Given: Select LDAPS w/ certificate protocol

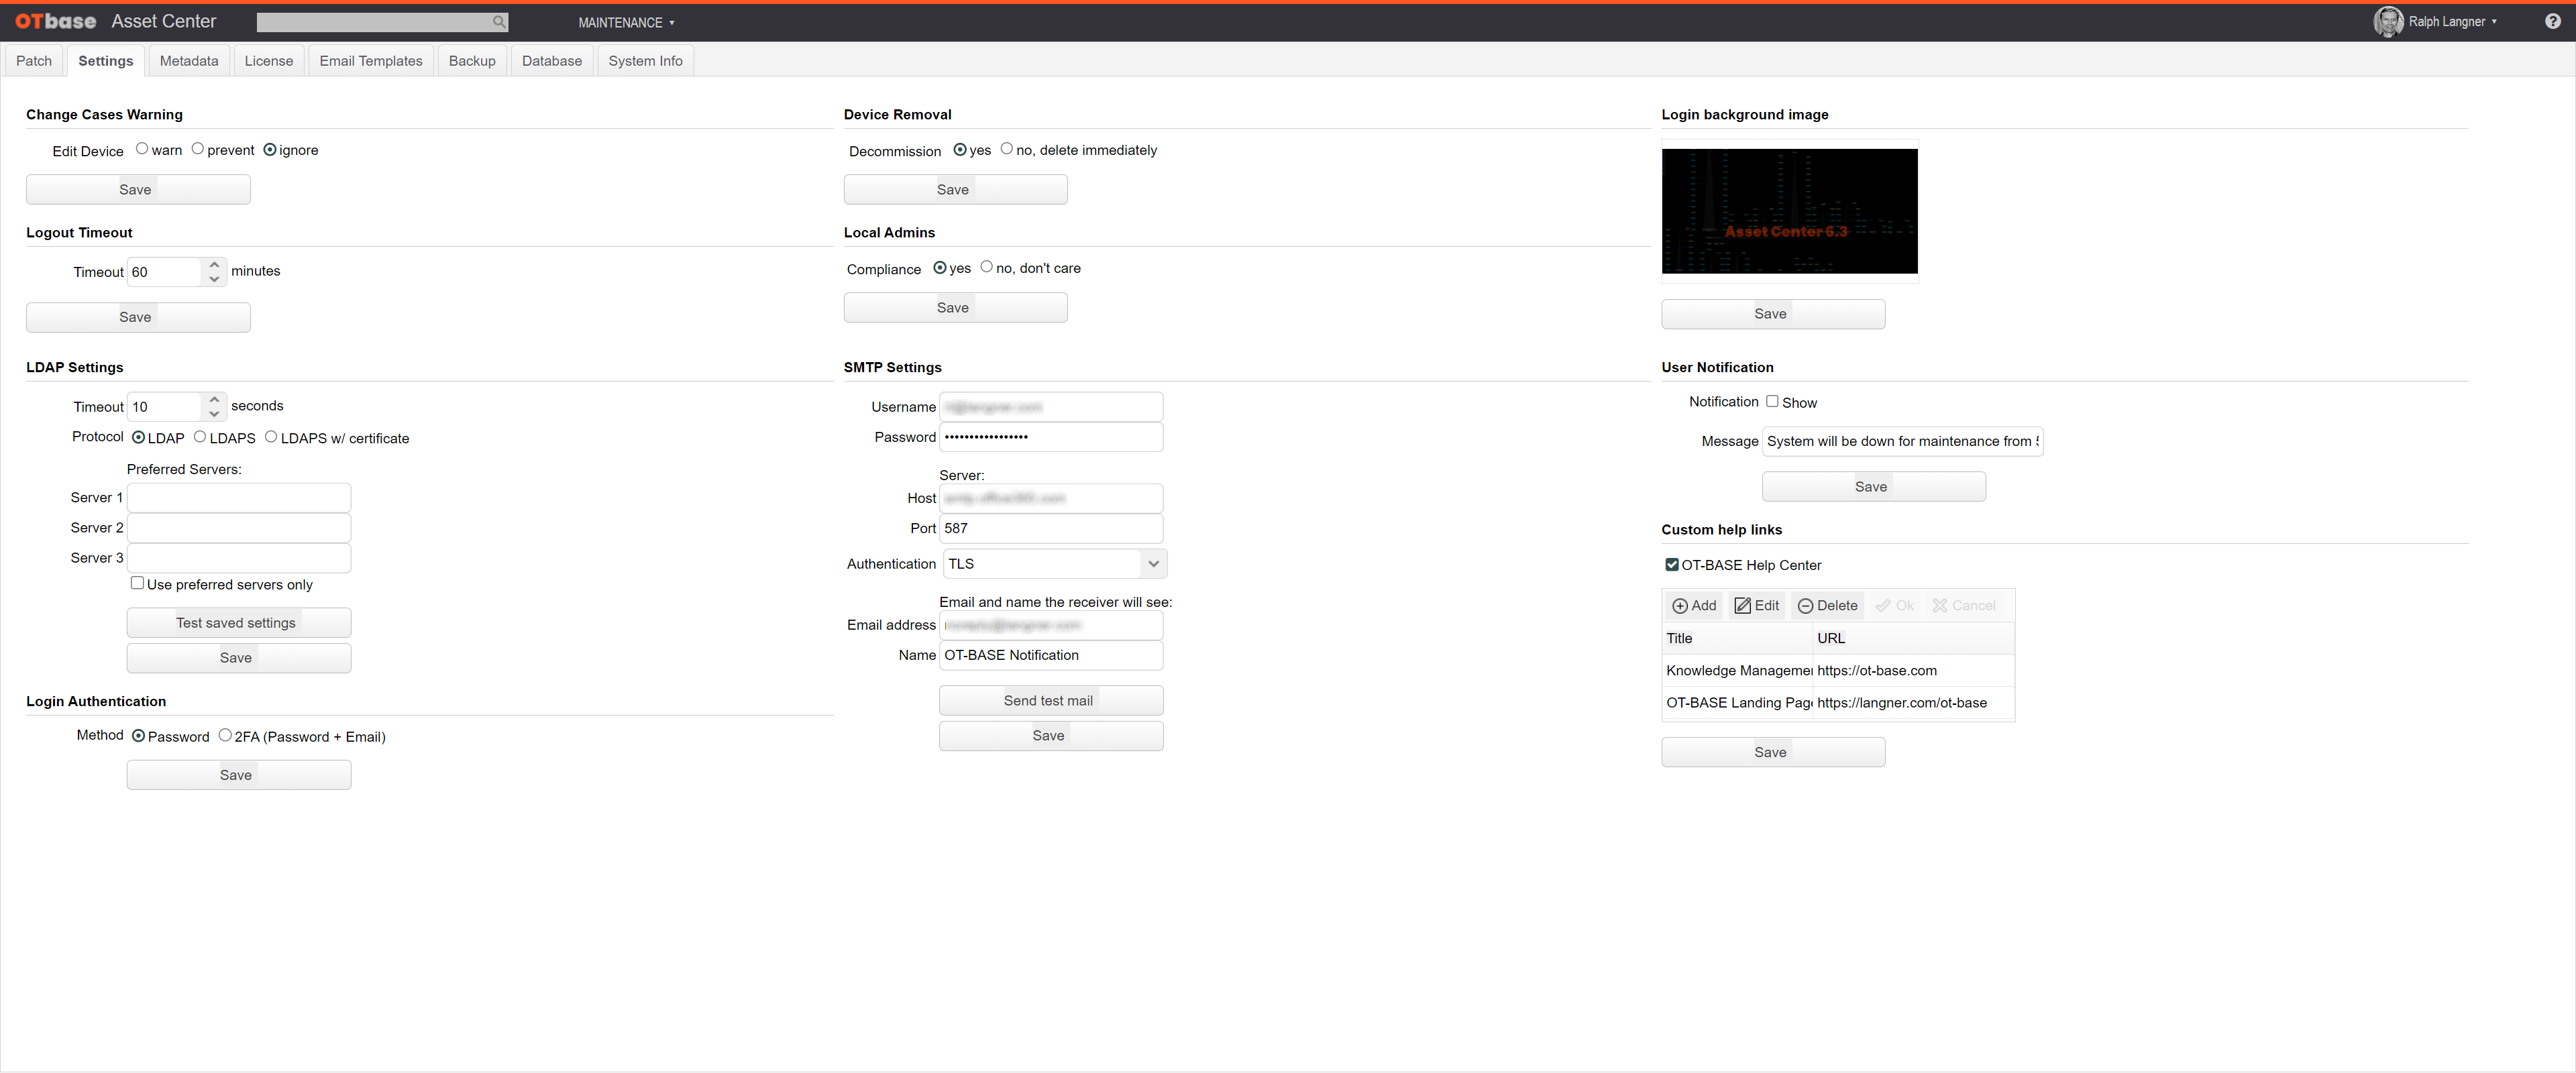Looking at the screenshot, I should tap(271, 437).
